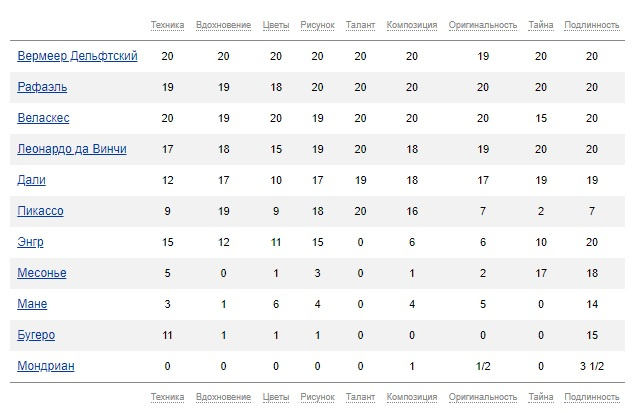636x413 pixels.
Task: Select the bottom Рисунок column header
Action: point(317,398)
